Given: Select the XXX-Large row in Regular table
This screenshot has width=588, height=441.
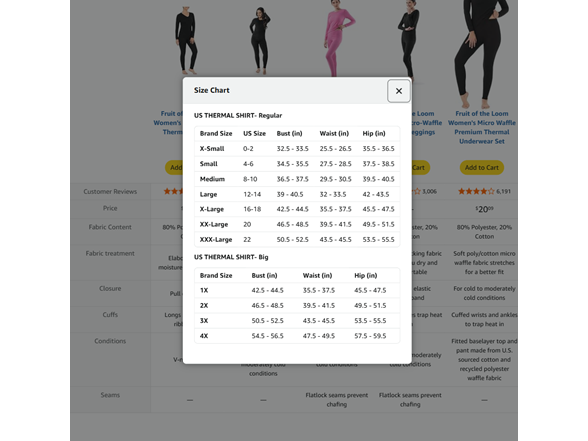Looking at the screenshot, I should pos(297,239).
